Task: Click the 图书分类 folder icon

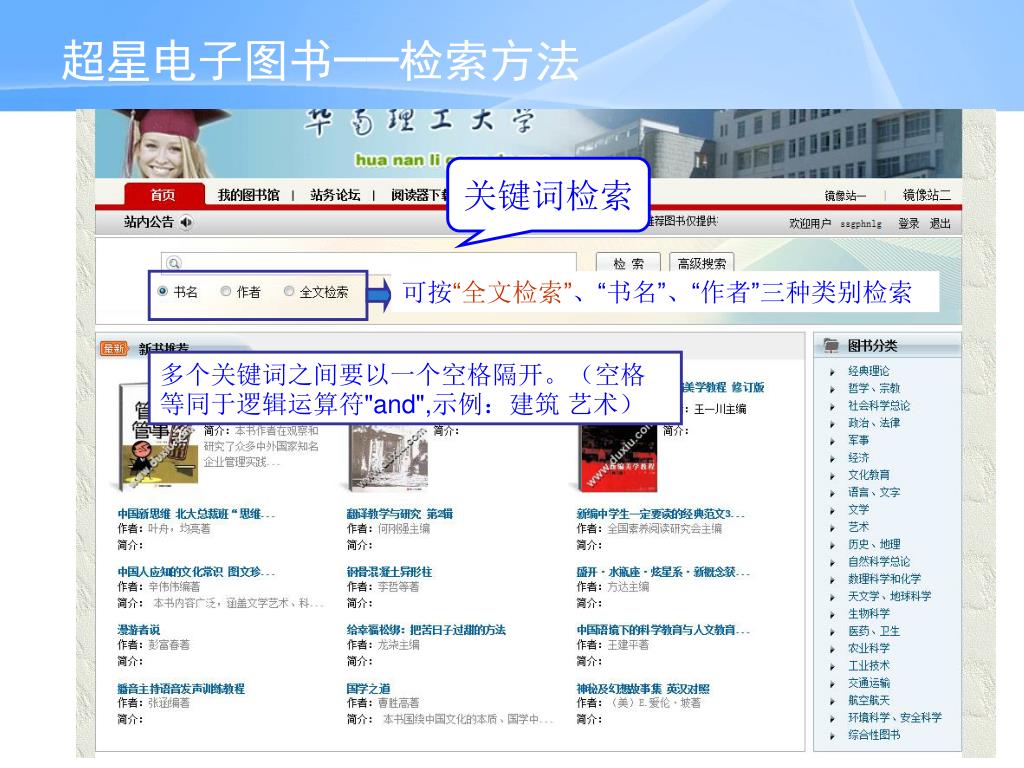Action: (x=831, y=345)
